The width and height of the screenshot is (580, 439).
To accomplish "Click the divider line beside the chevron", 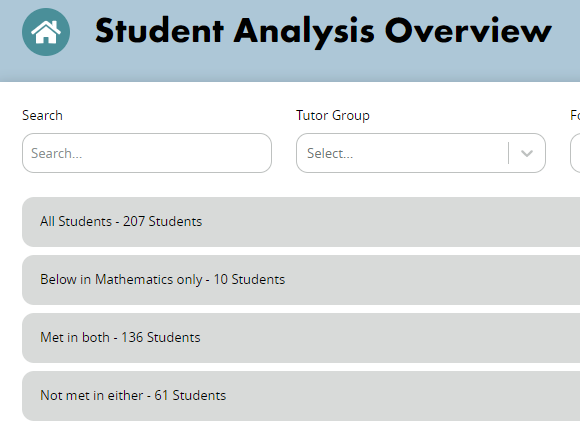I will click(x=509, y=153).
